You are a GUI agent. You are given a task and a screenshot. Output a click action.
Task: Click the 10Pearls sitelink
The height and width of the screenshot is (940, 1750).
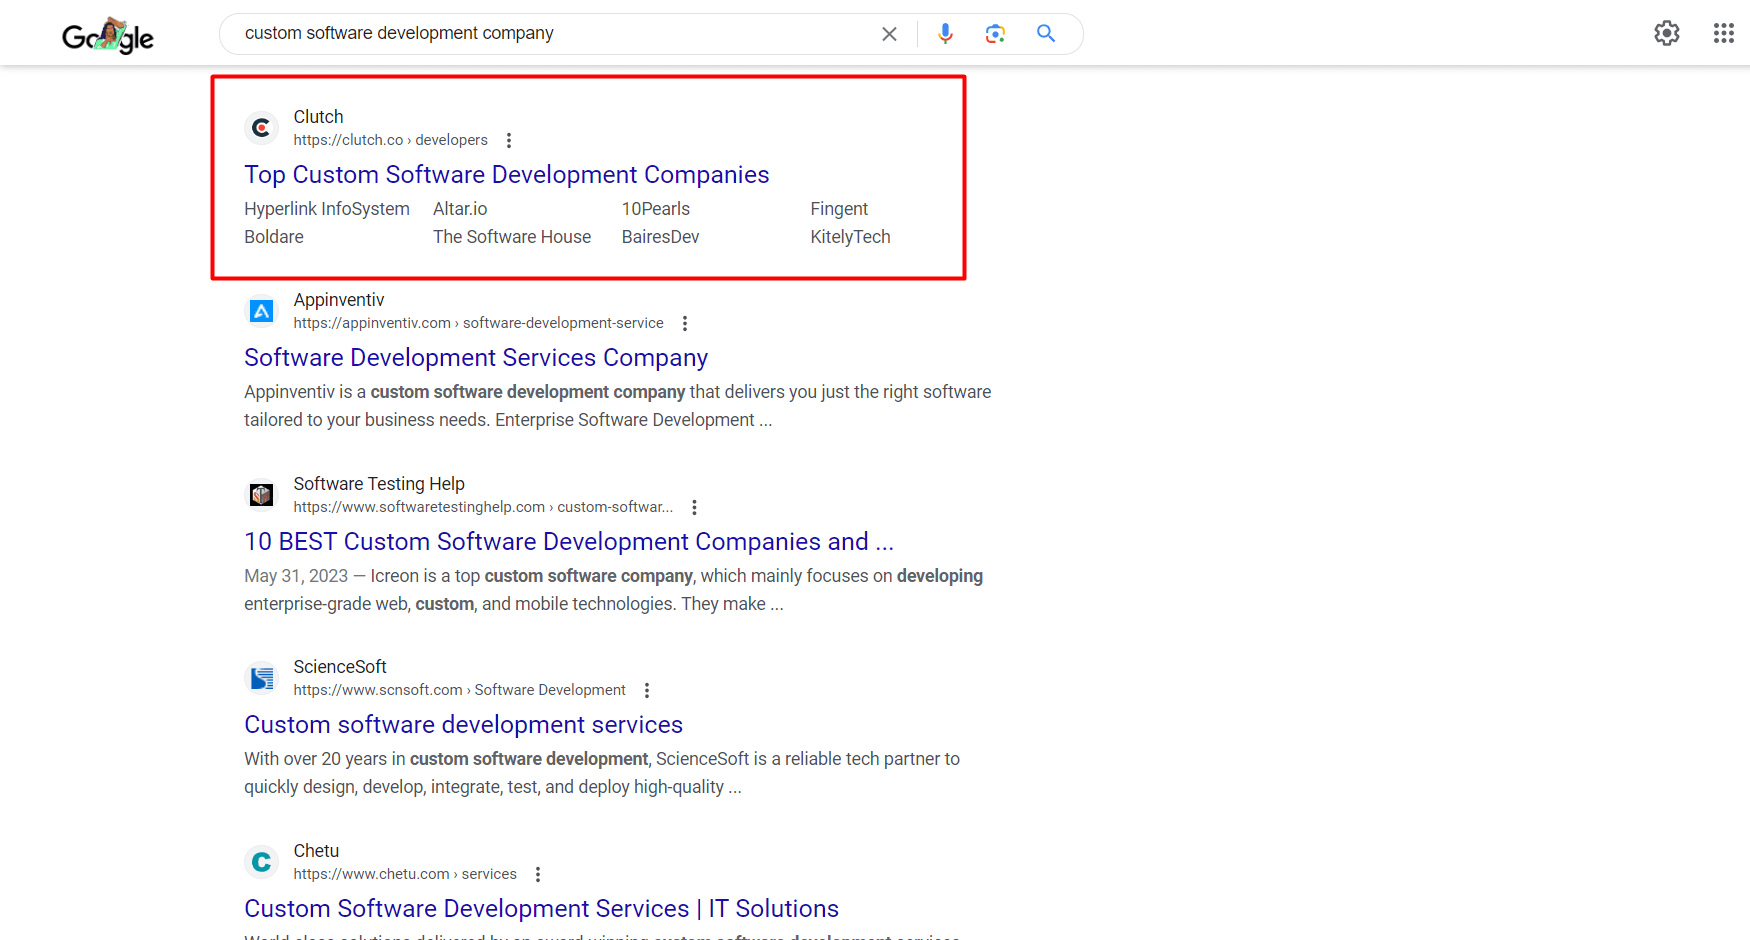click(x=656, y=209)
